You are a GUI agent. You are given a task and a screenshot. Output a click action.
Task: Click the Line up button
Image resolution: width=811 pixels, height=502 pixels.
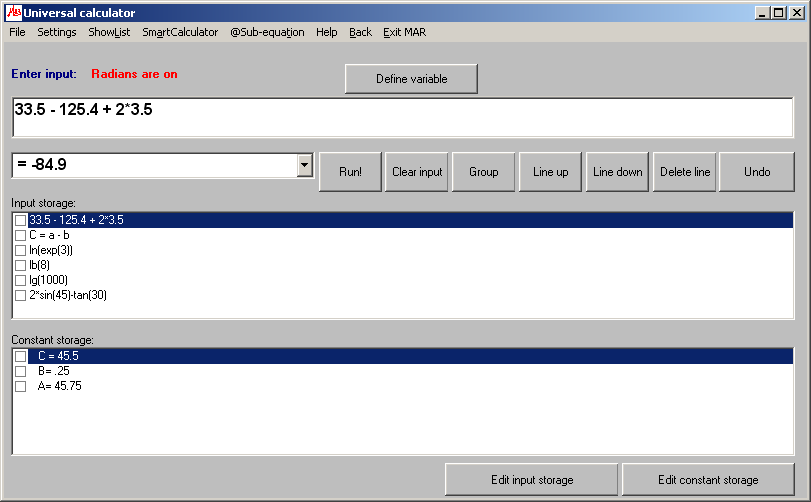[550, 172]
